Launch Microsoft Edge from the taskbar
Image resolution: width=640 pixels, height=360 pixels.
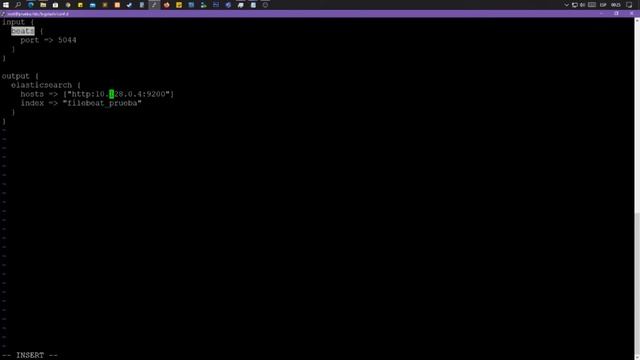point(31,5)
